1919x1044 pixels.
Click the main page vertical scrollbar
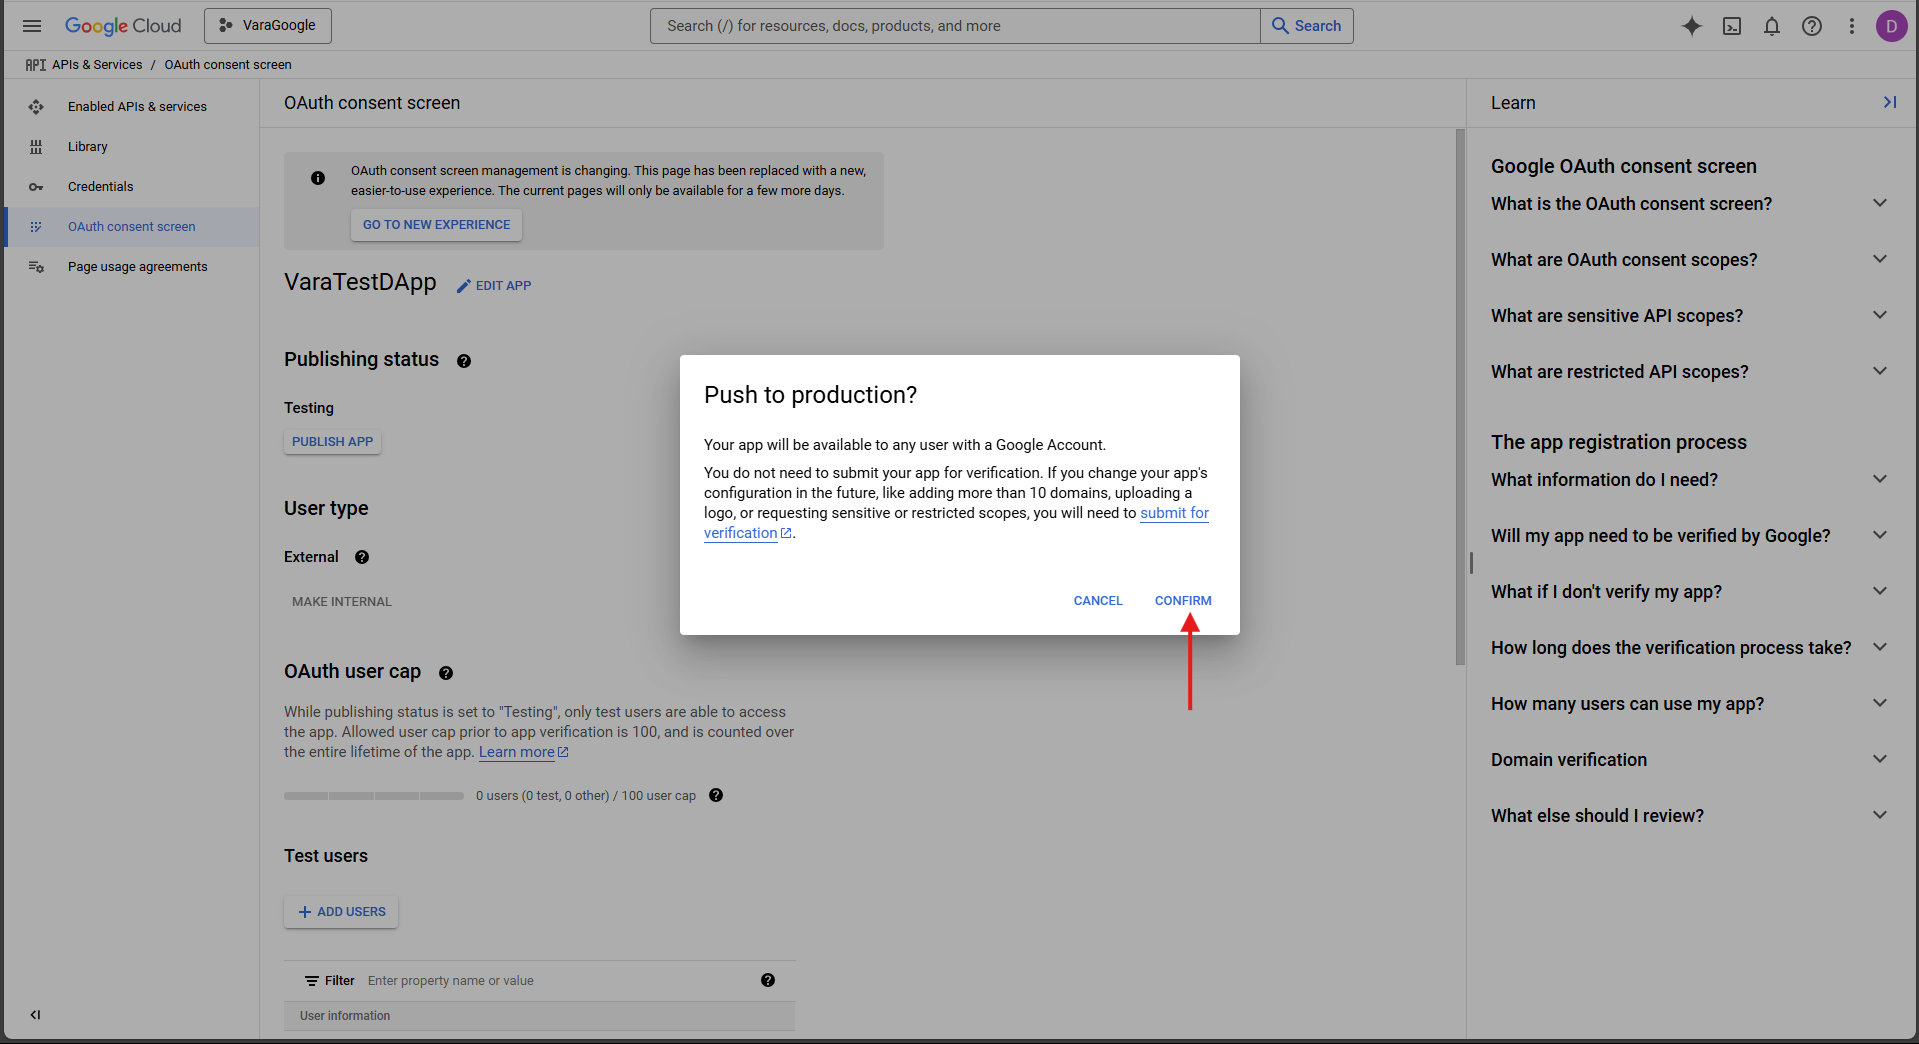click(1460, 398)
